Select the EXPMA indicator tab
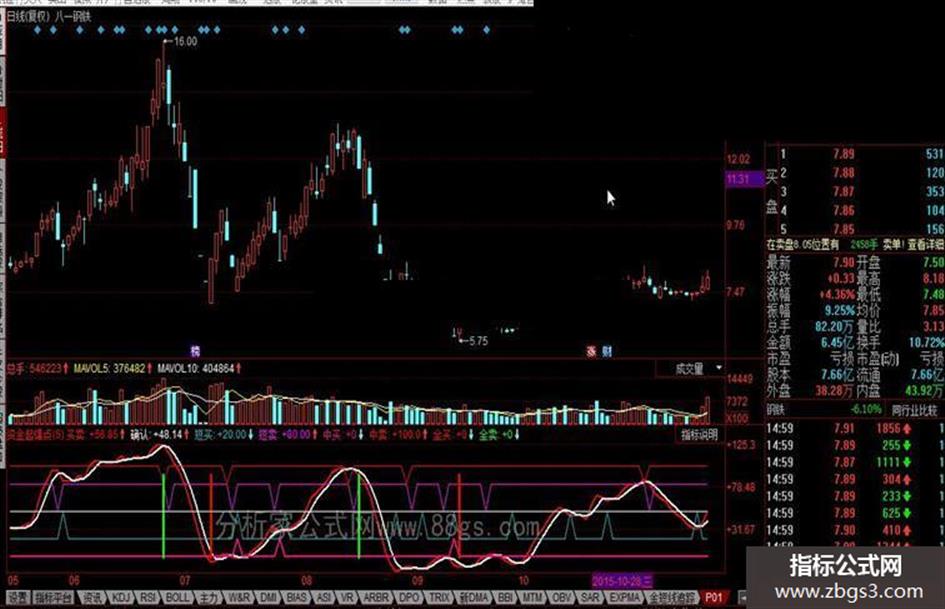 (x=624, y=598)
